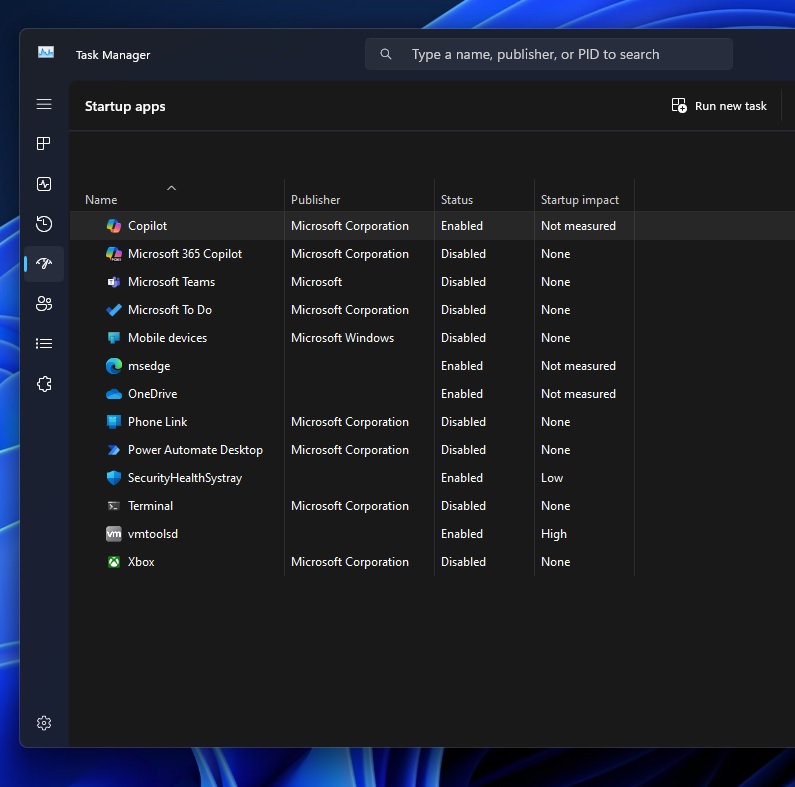Viewport: 795px width, 787px height.
Task: Open the App history page icon
Action: (x=44, y=224)
